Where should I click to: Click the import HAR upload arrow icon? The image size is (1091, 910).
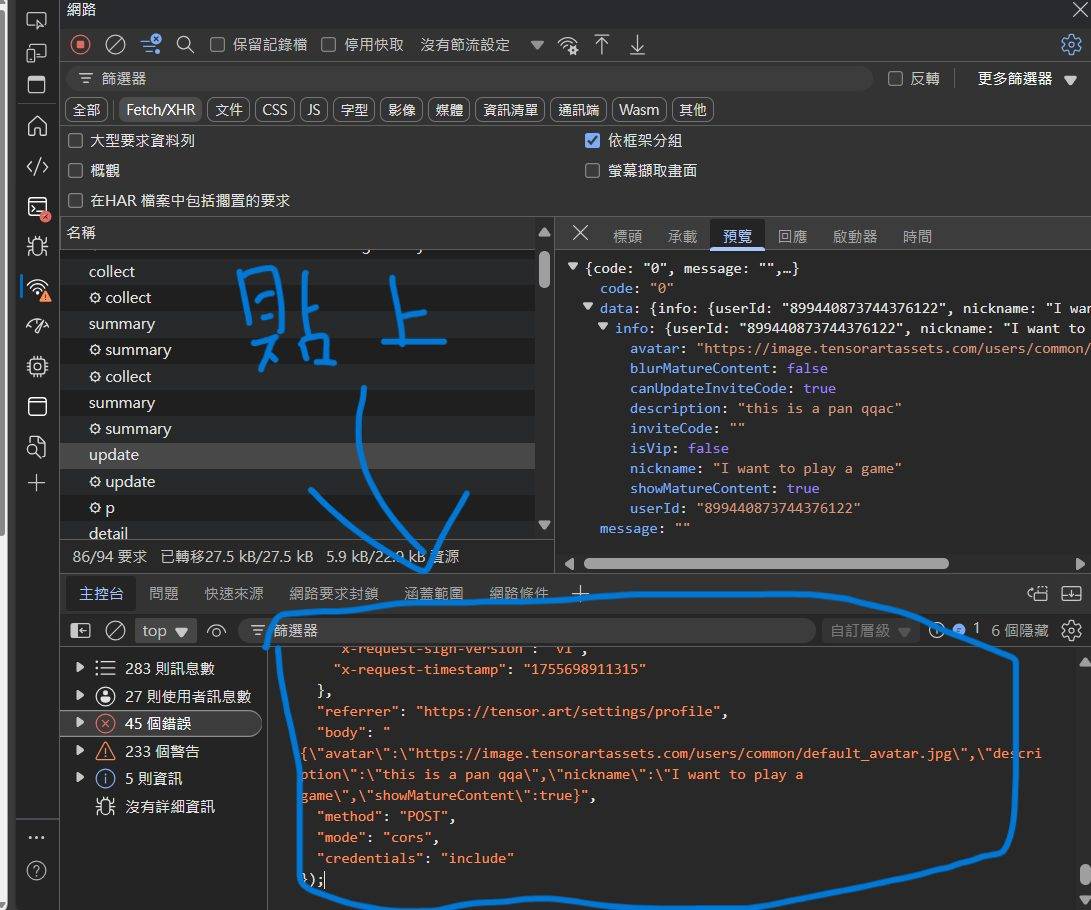pyautogui.click(x=602, y=44)
